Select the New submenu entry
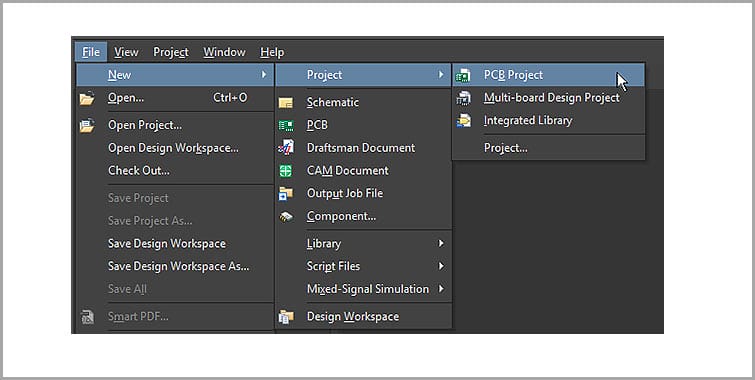Viewport: 755px width, 380px height. [x=175, y=75]
